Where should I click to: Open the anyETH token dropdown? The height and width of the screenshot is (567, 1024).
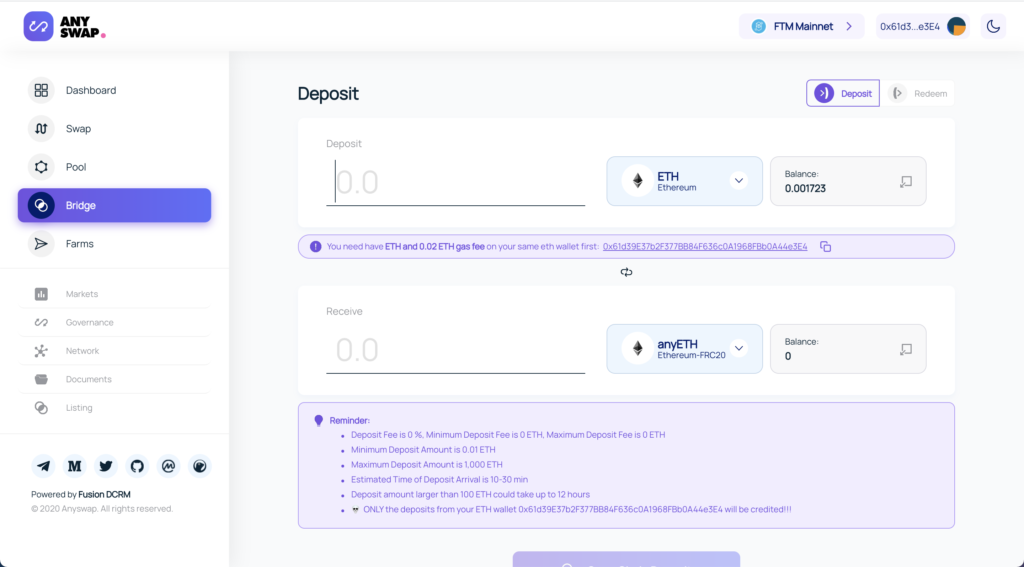pos(684,349)
